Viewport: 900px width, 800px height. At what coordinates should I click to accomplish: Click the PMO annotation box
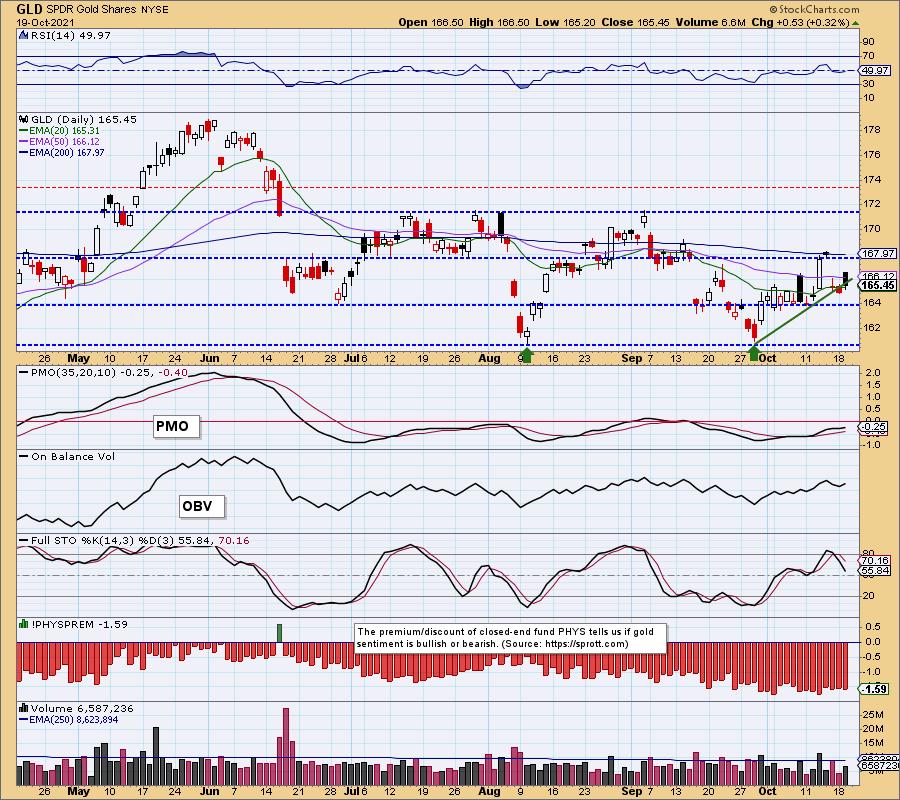pyautogui.click(x=177, y=426)
